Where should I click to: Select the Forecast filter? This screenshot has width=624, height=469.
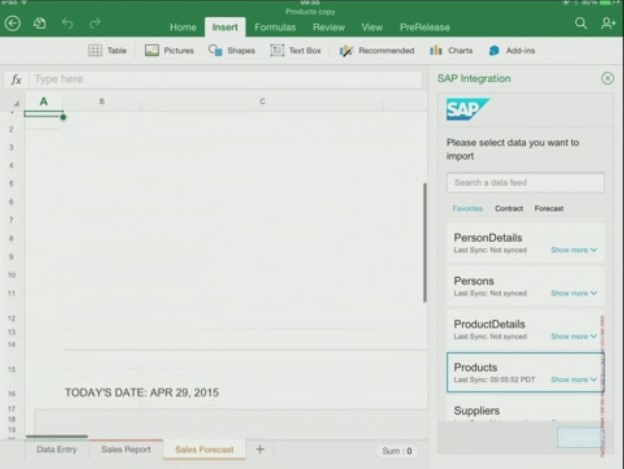coord(549,208)
